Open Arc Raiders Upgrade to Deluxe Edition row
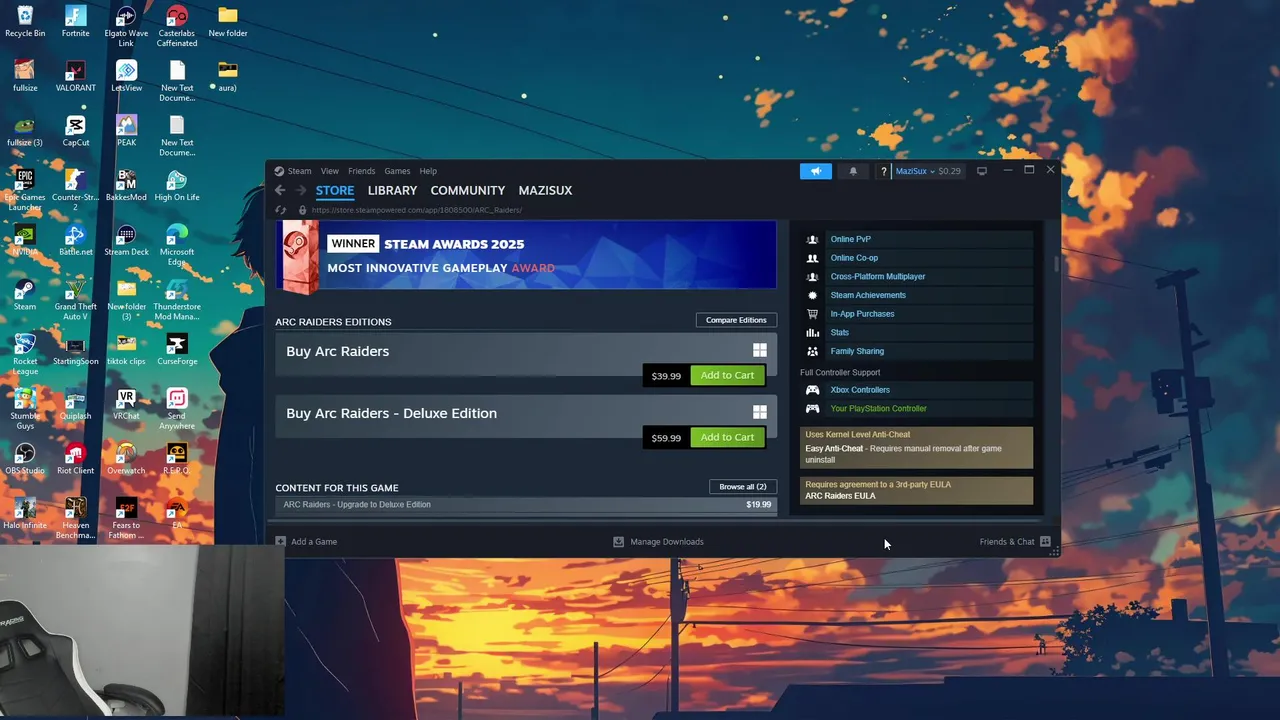 coord(526,505)
